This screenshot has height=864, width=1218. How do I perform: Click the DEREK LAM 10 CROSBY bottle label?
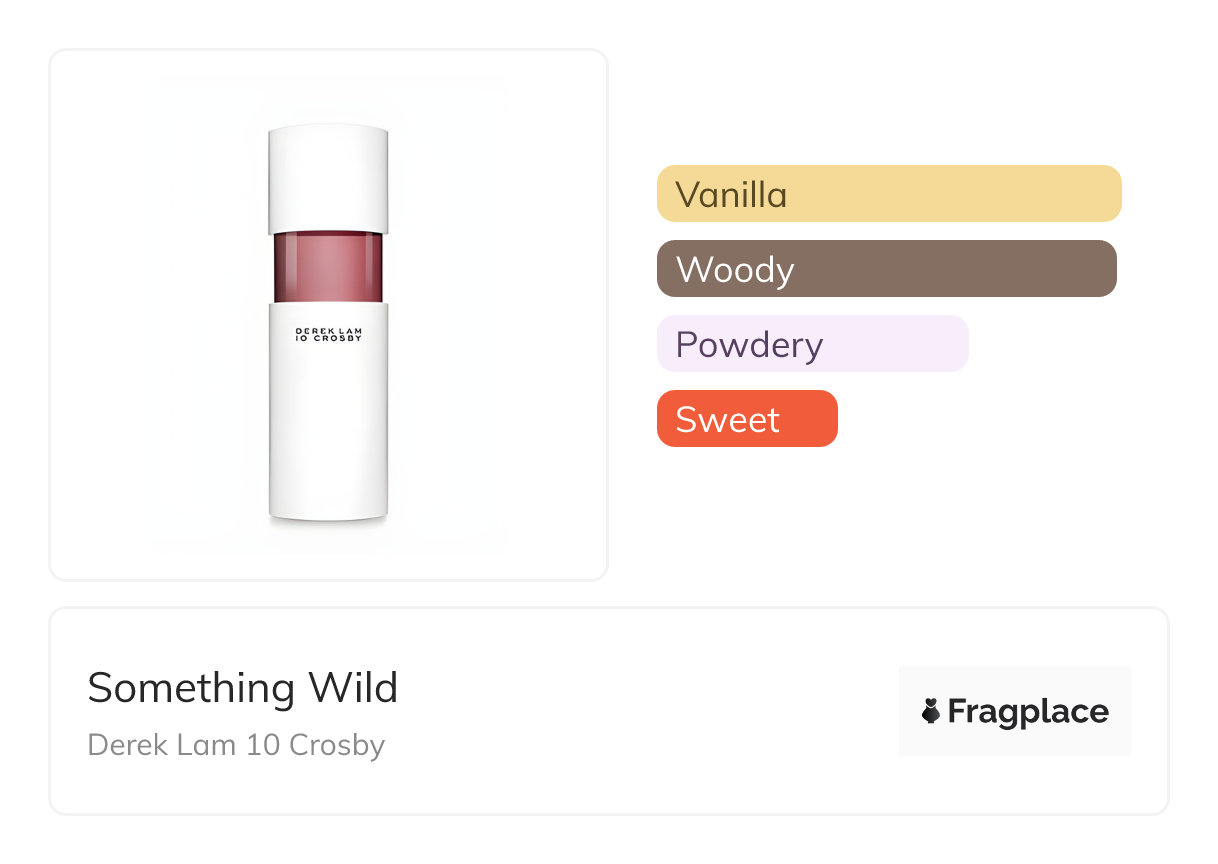(328, 335)
